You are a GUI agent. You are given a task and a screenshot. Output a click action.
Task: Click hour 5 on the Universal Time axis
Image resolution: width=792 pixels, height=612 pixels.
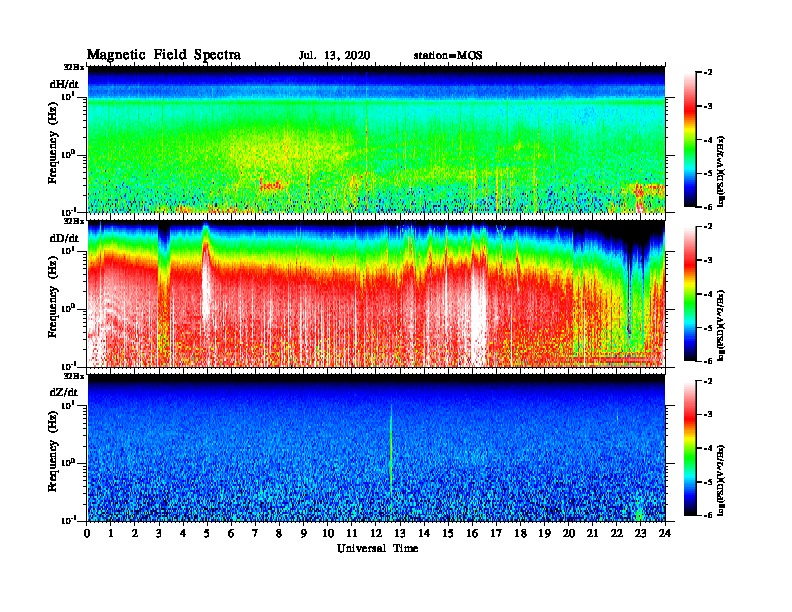pyautogui.click(x=208, y=534)
